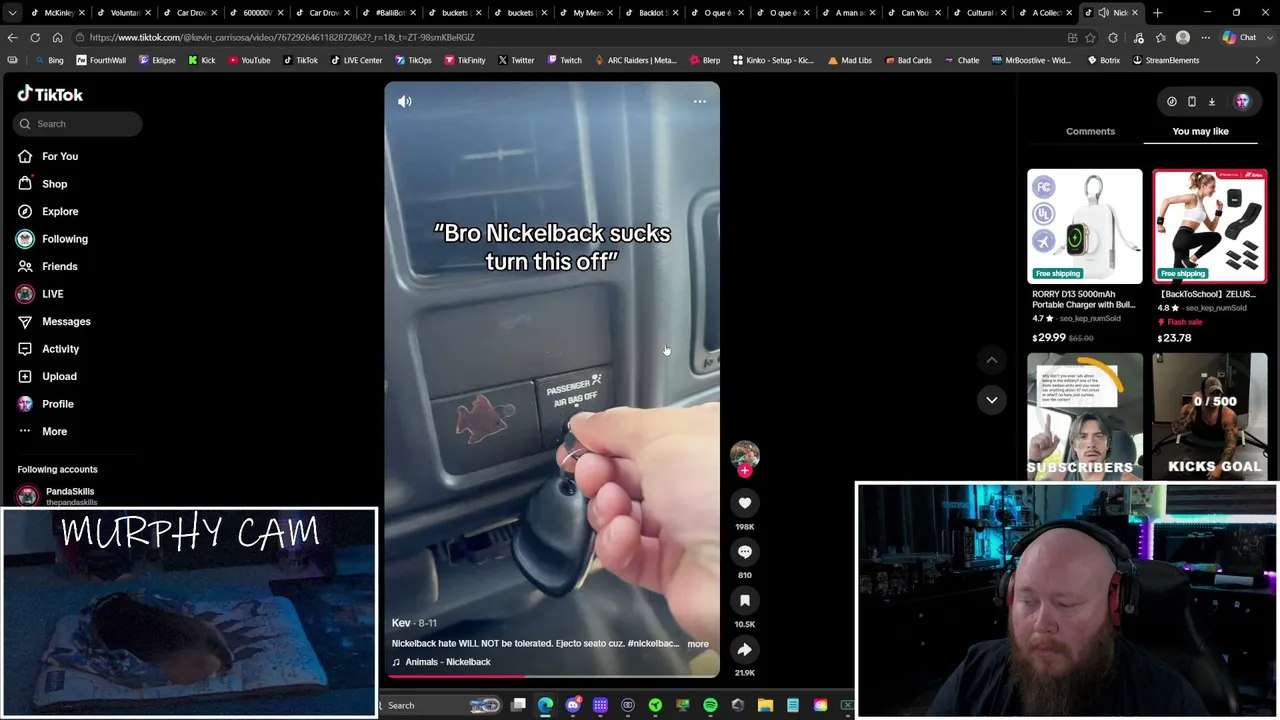Focus the TikTok search field
Viewport: 1280px width, 720px height.
click(78, 124)
